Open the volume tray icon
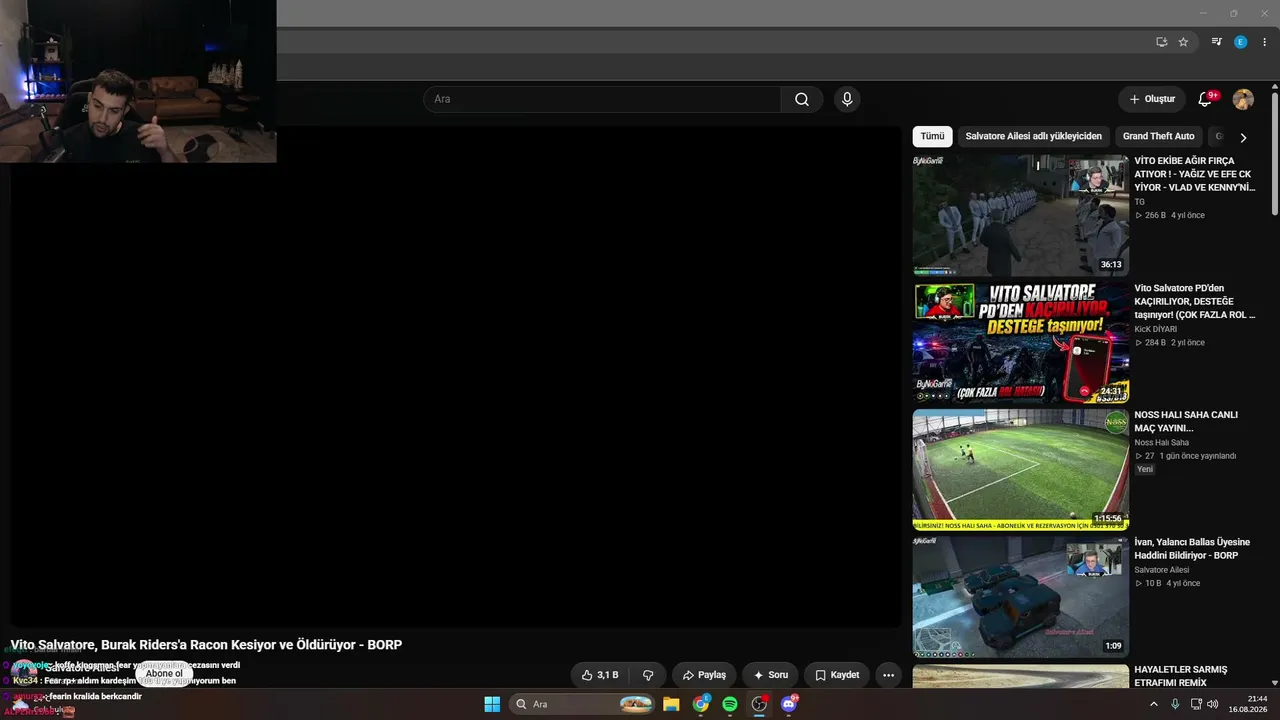The height and width of the screenshot is (720, 1280). (1215, 704)
